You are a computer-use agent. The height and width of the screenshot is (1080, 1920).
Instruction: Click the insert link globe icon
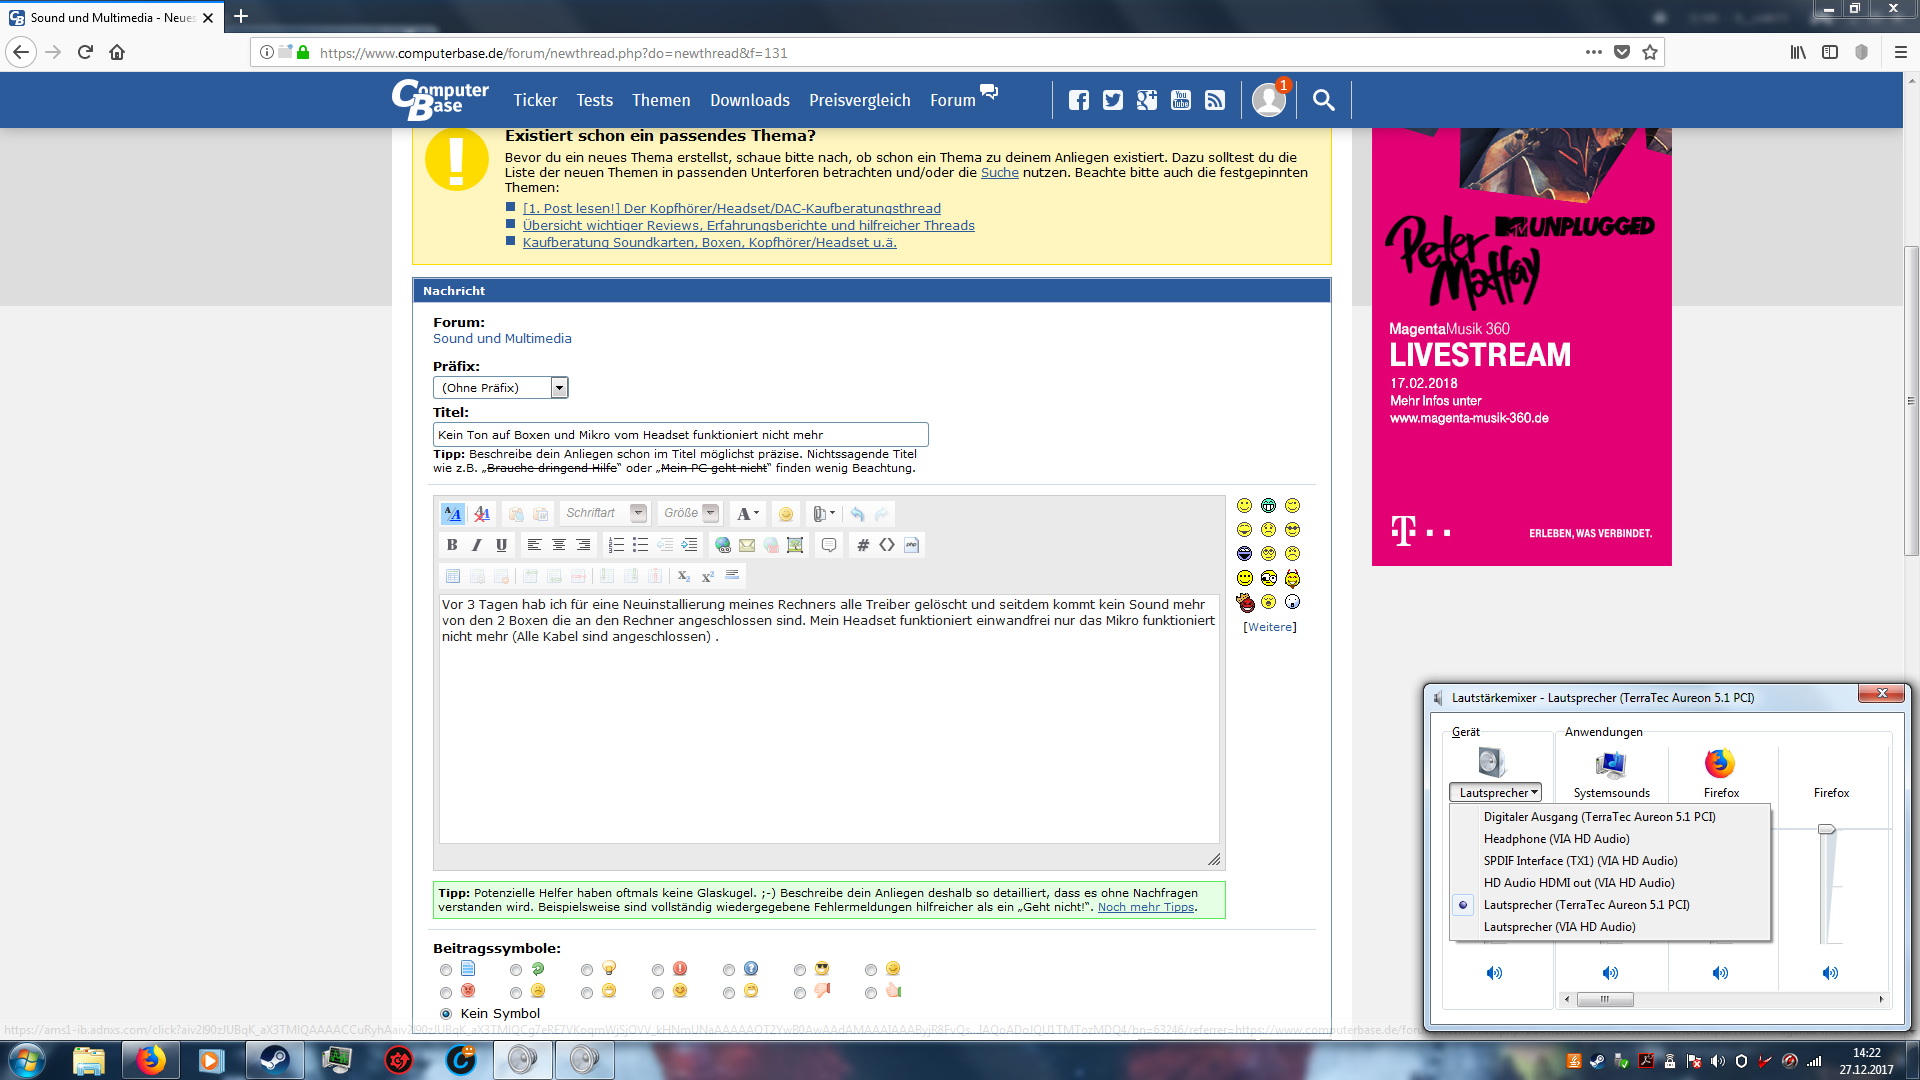pyautogui.click(x=722, y=545)
